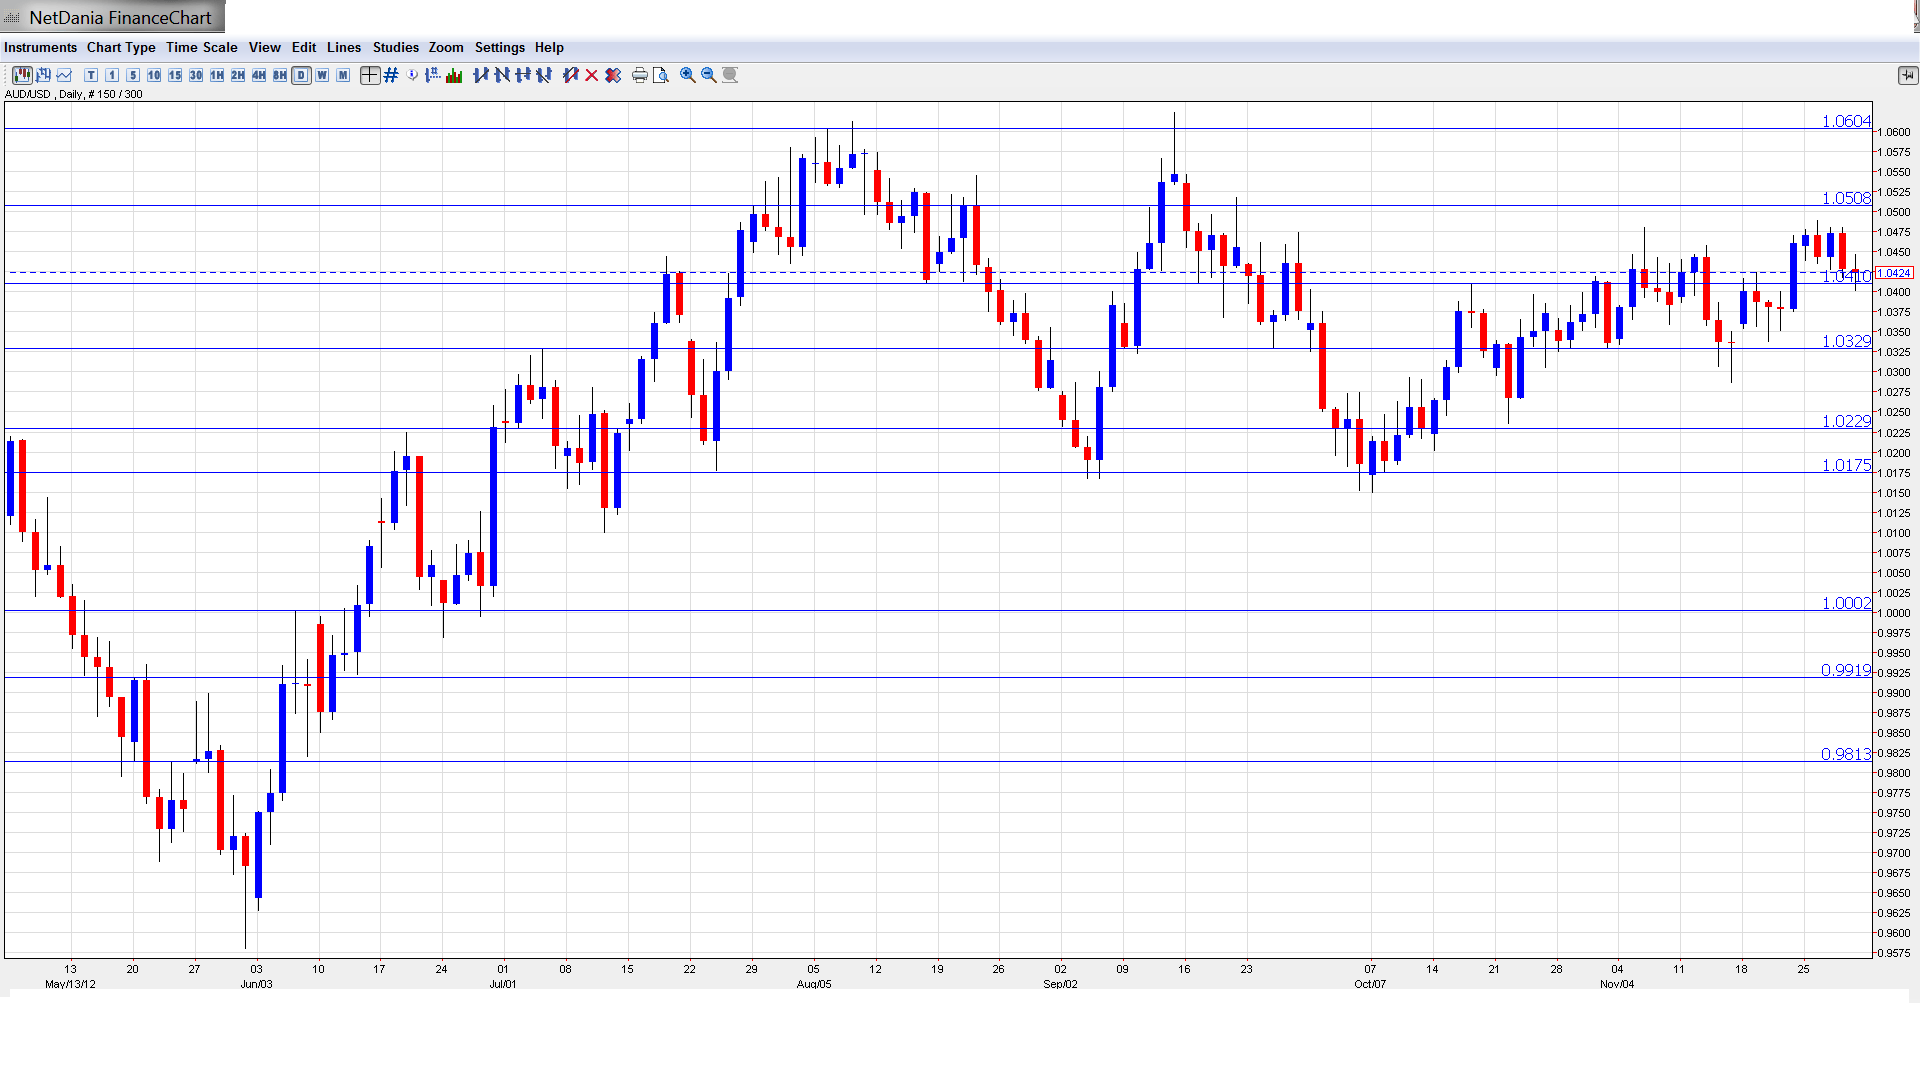
Task: Select weekly W time scale
Action: (x=322, y=75)
